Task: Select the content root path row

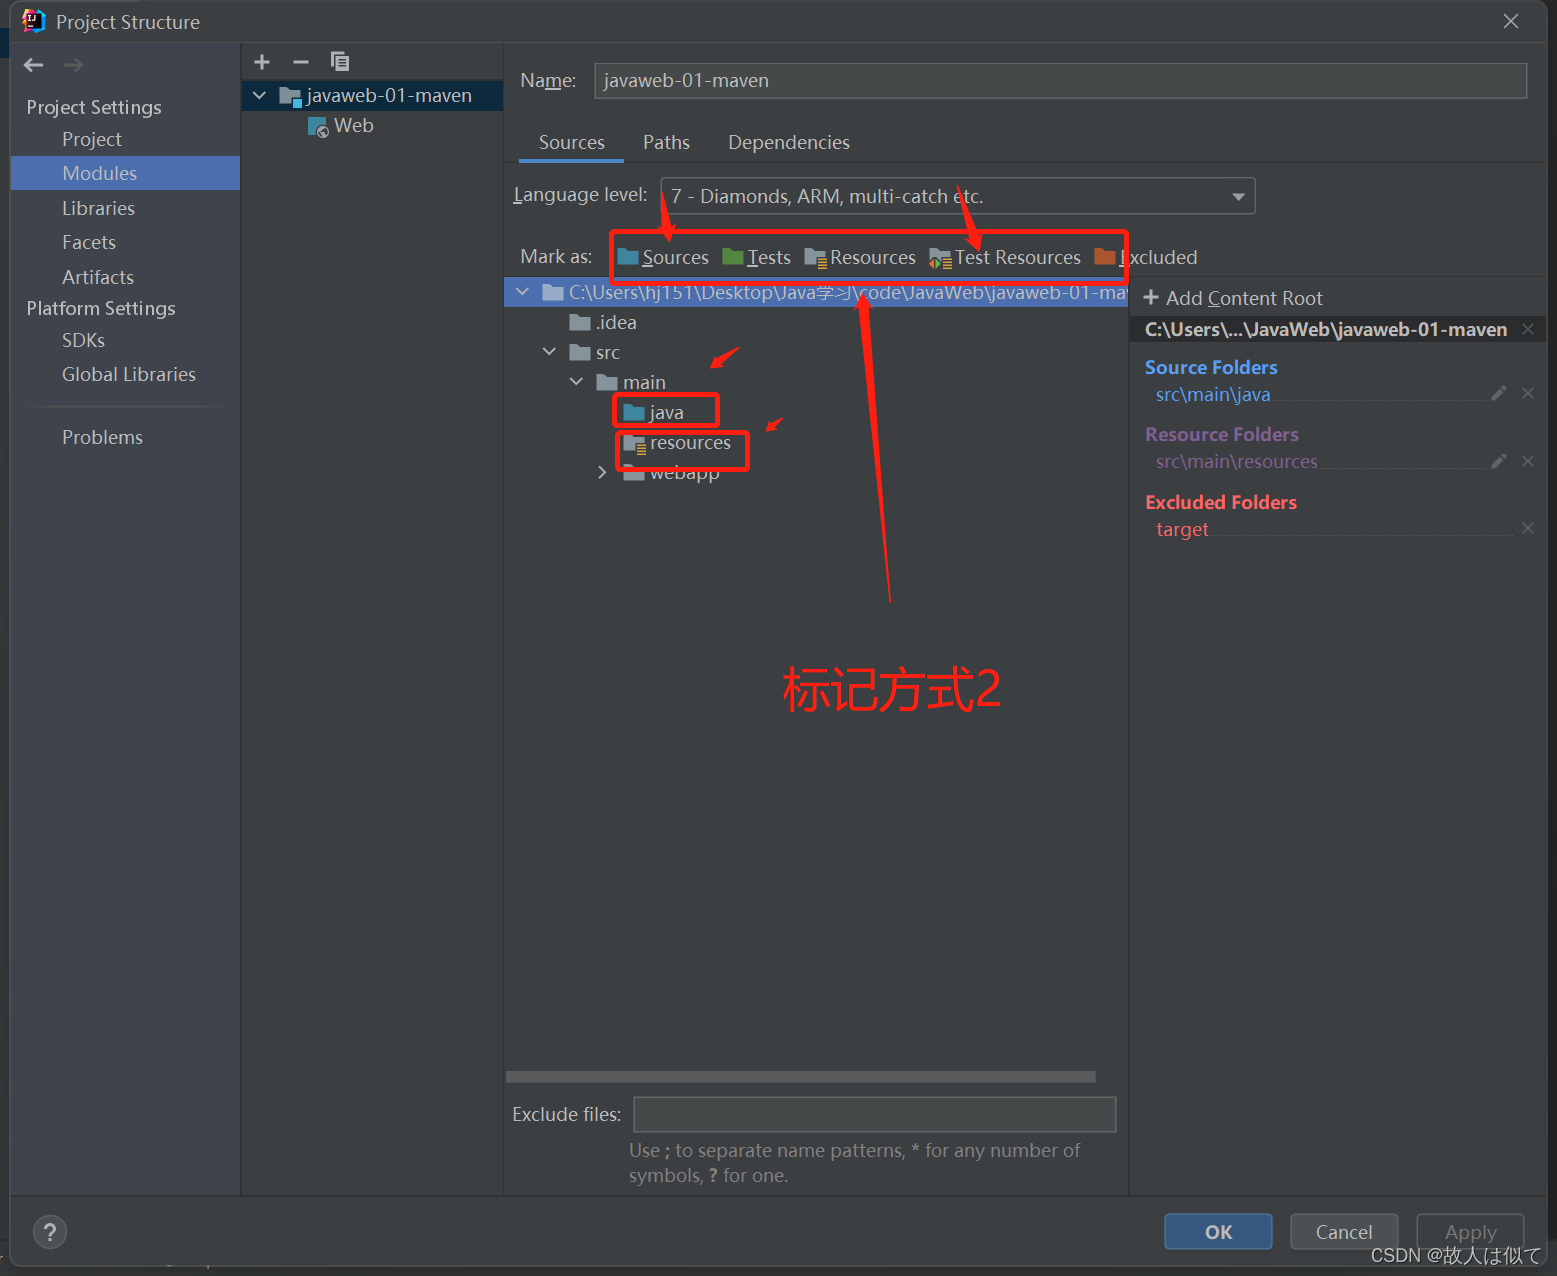Action: [x=816, y=292]
